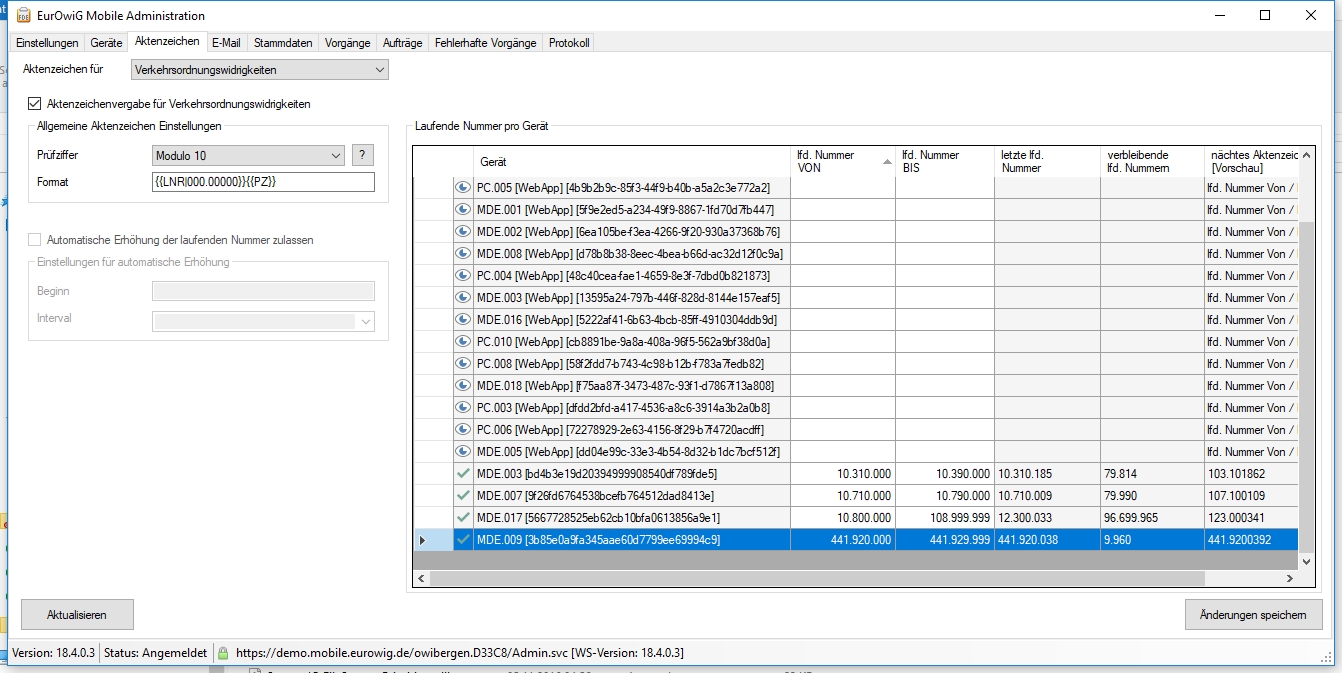Open the Aktenzeichen für dropdown
1342x673 pixels.
click(x=260, y=70)
